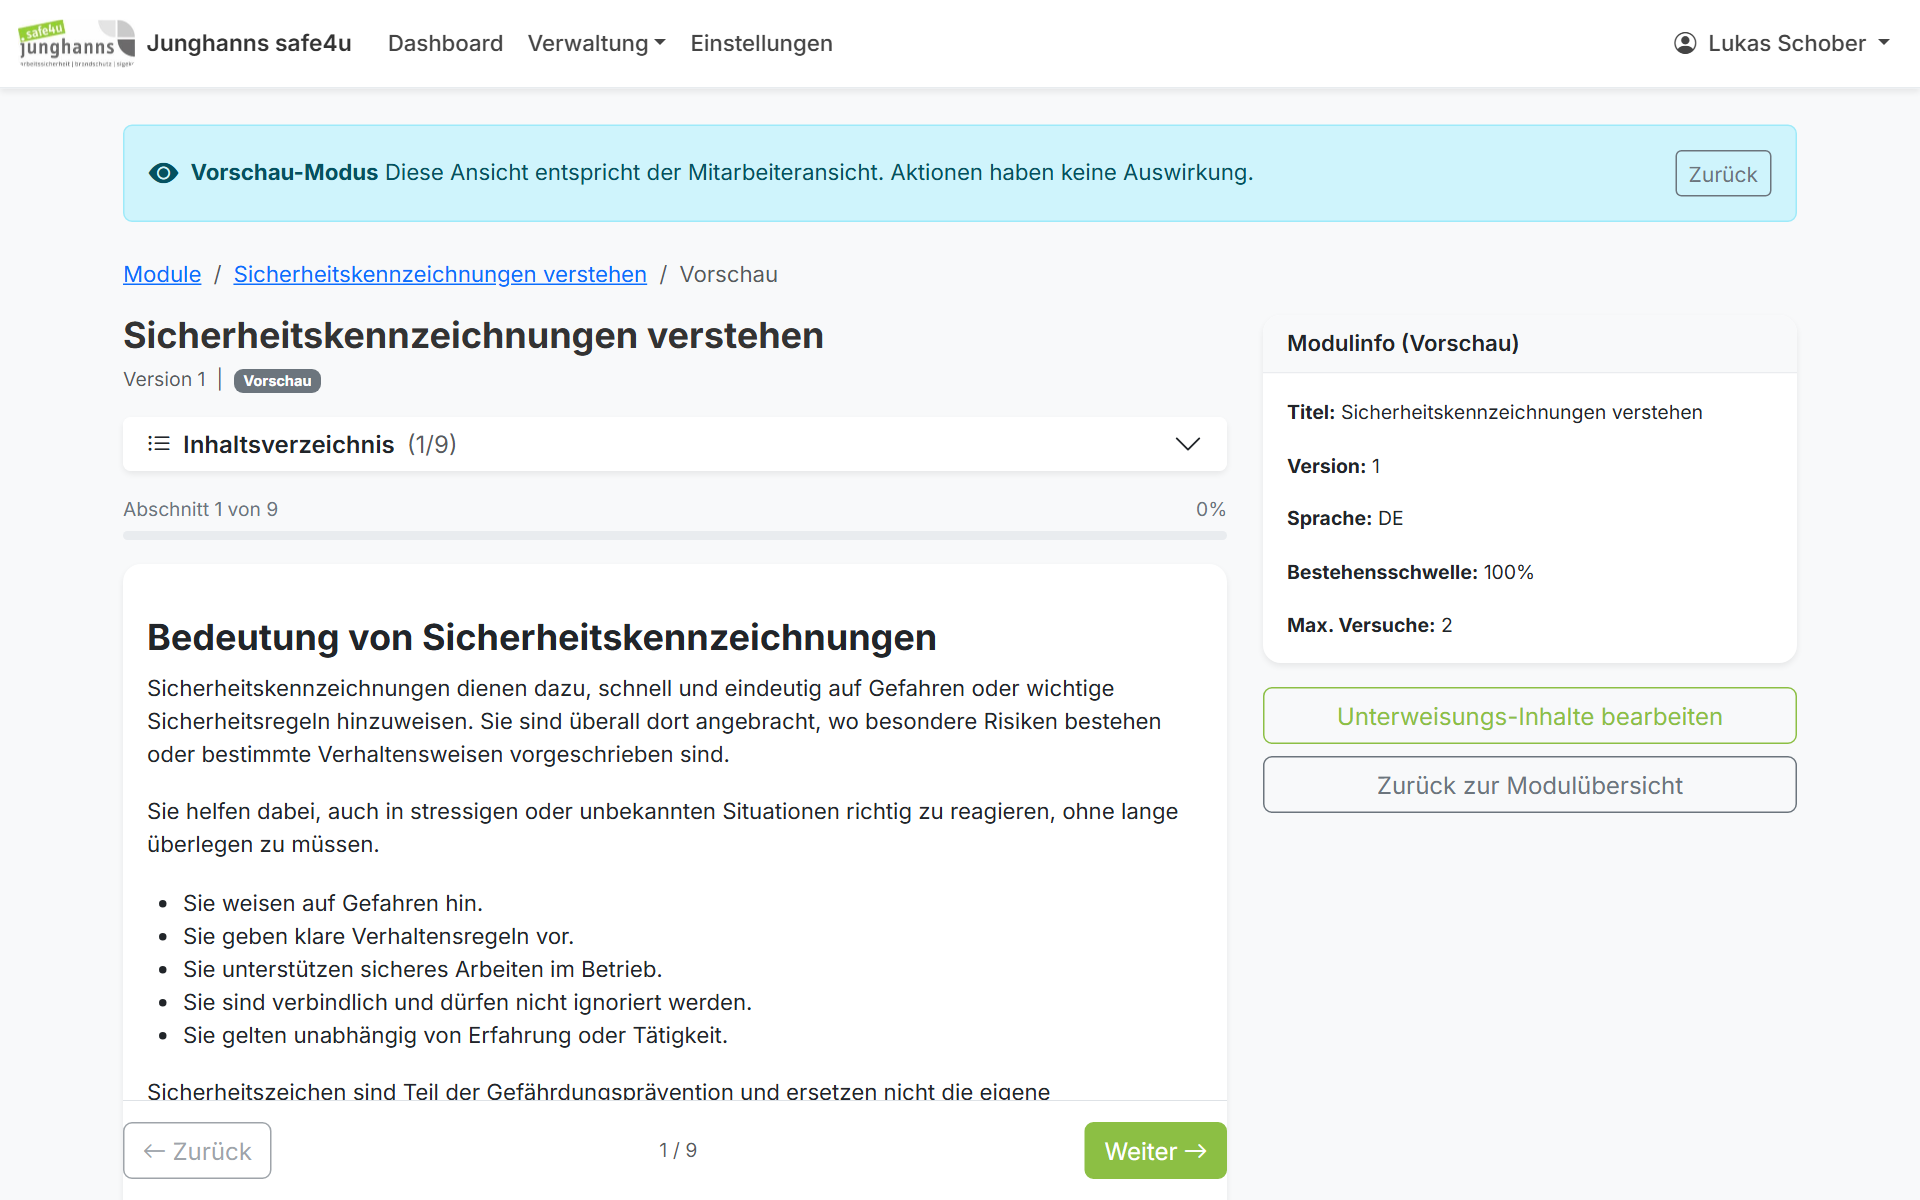Open the Verwaltung dropdown menu

[596, 43]
